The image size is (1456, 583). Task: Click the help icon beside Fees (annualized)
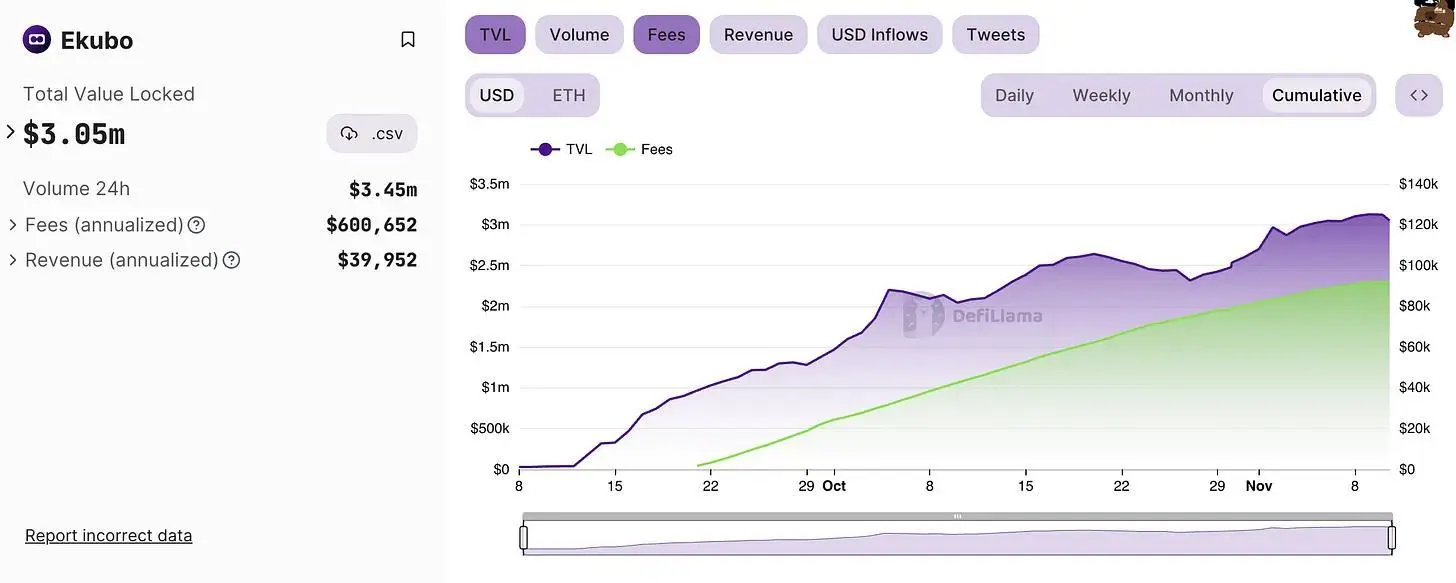[x=197, y=225]
